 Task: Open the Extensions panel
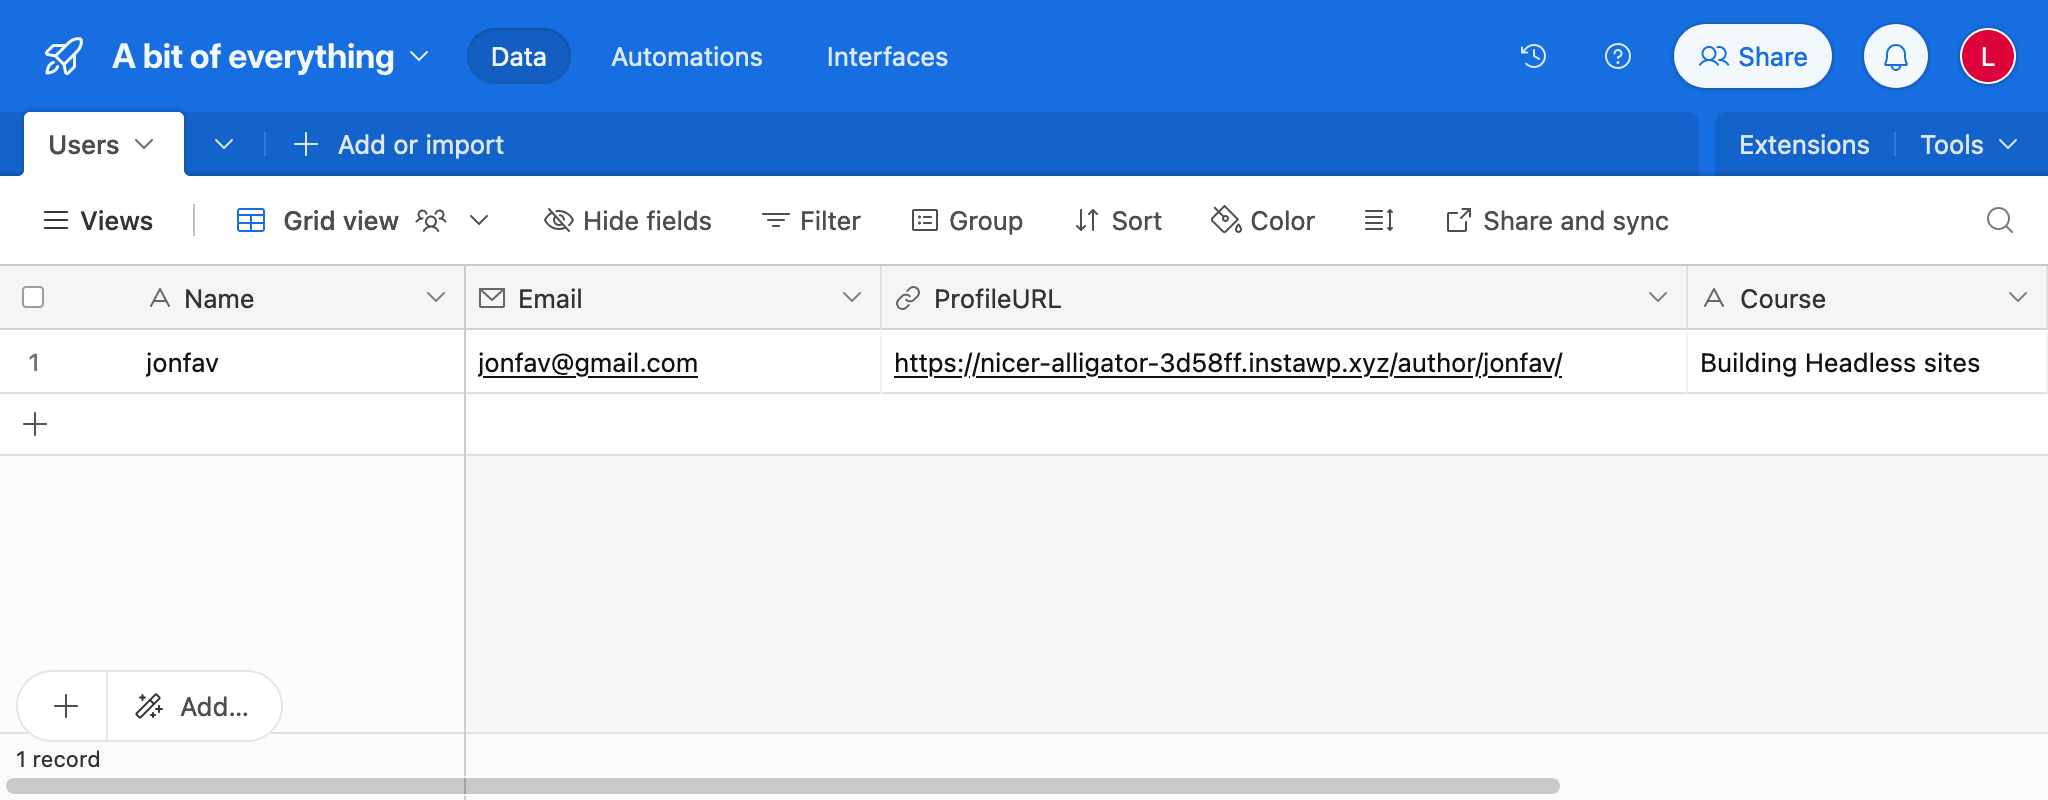1804,145
